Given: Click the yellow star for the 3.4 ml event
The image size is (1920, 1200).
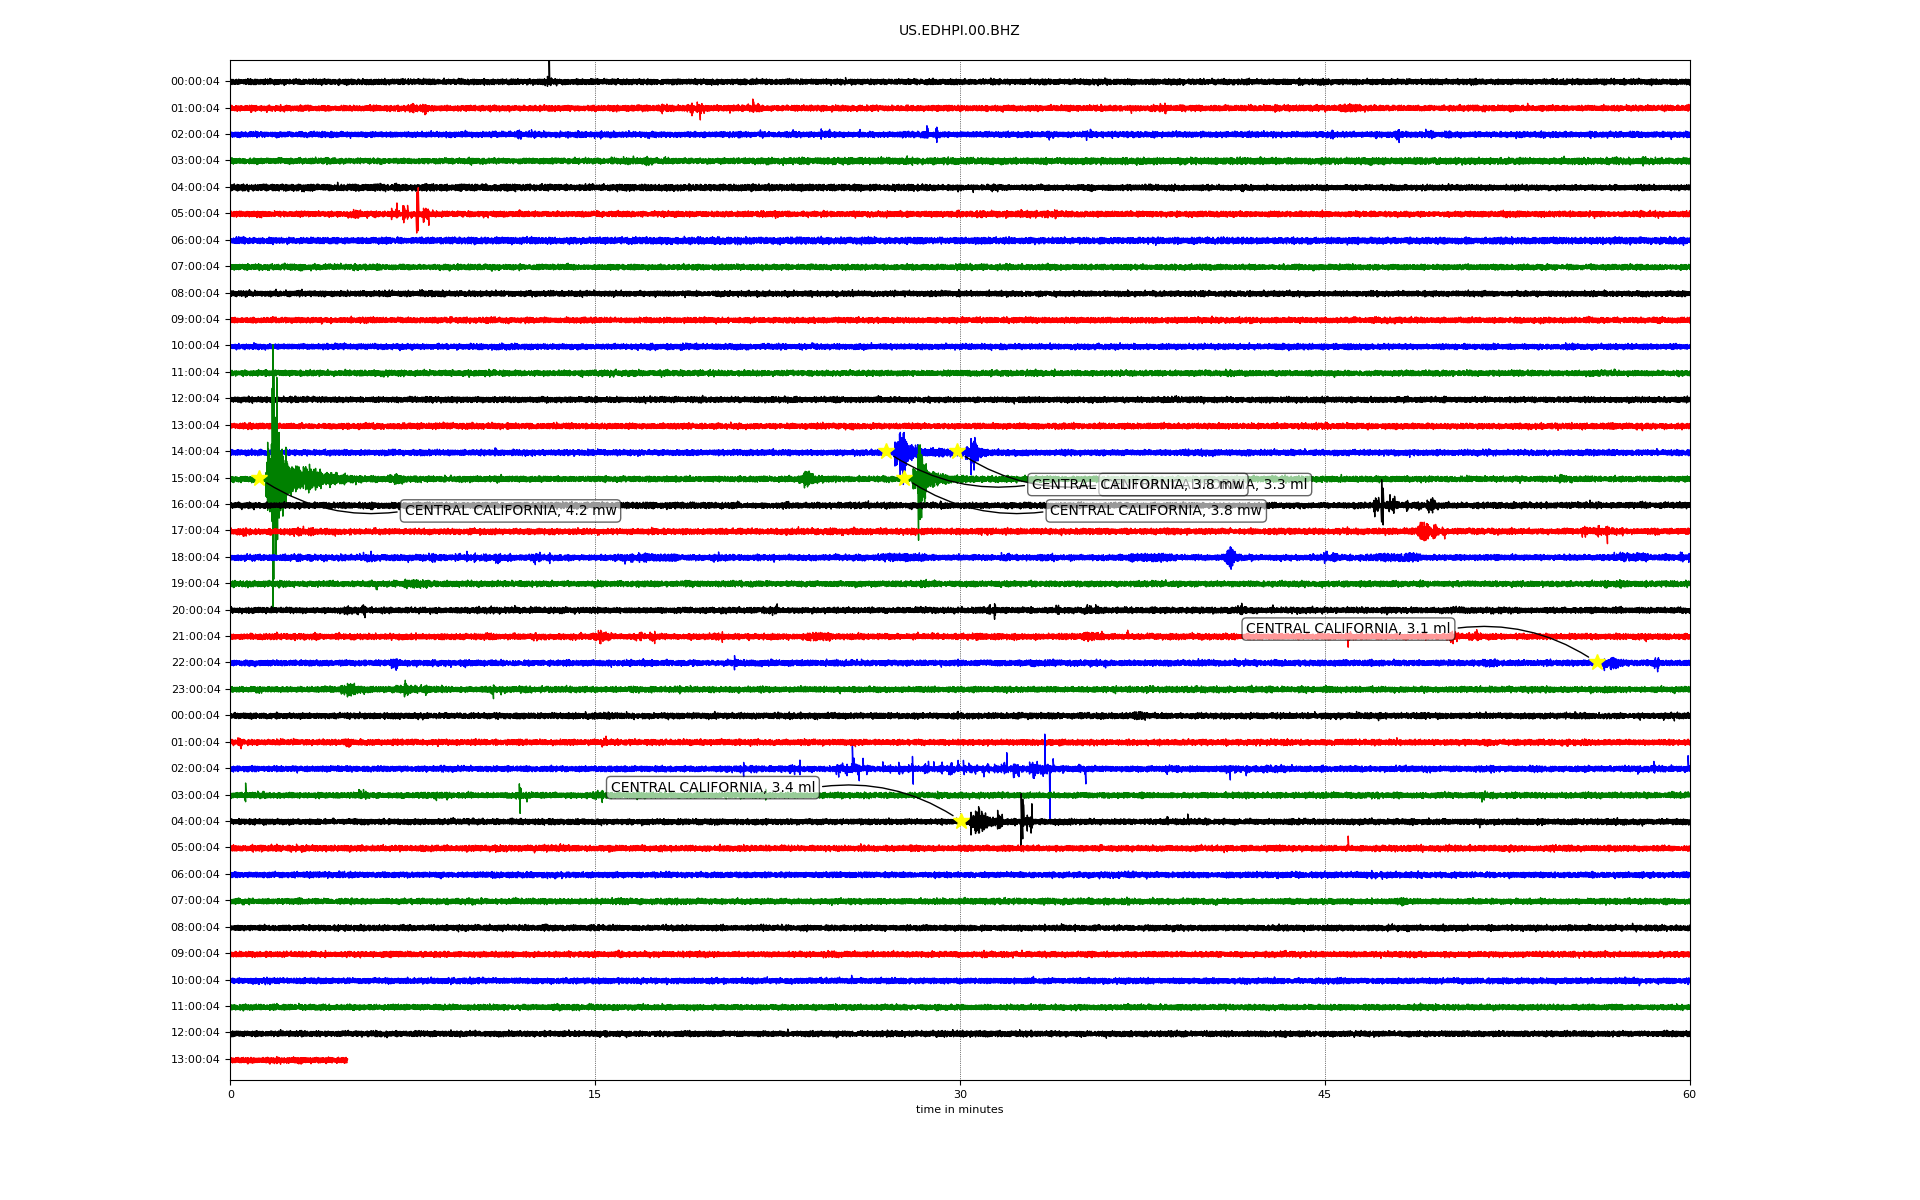Looking at the screenshot, I should pyautogui.click(x=961, y=821).
